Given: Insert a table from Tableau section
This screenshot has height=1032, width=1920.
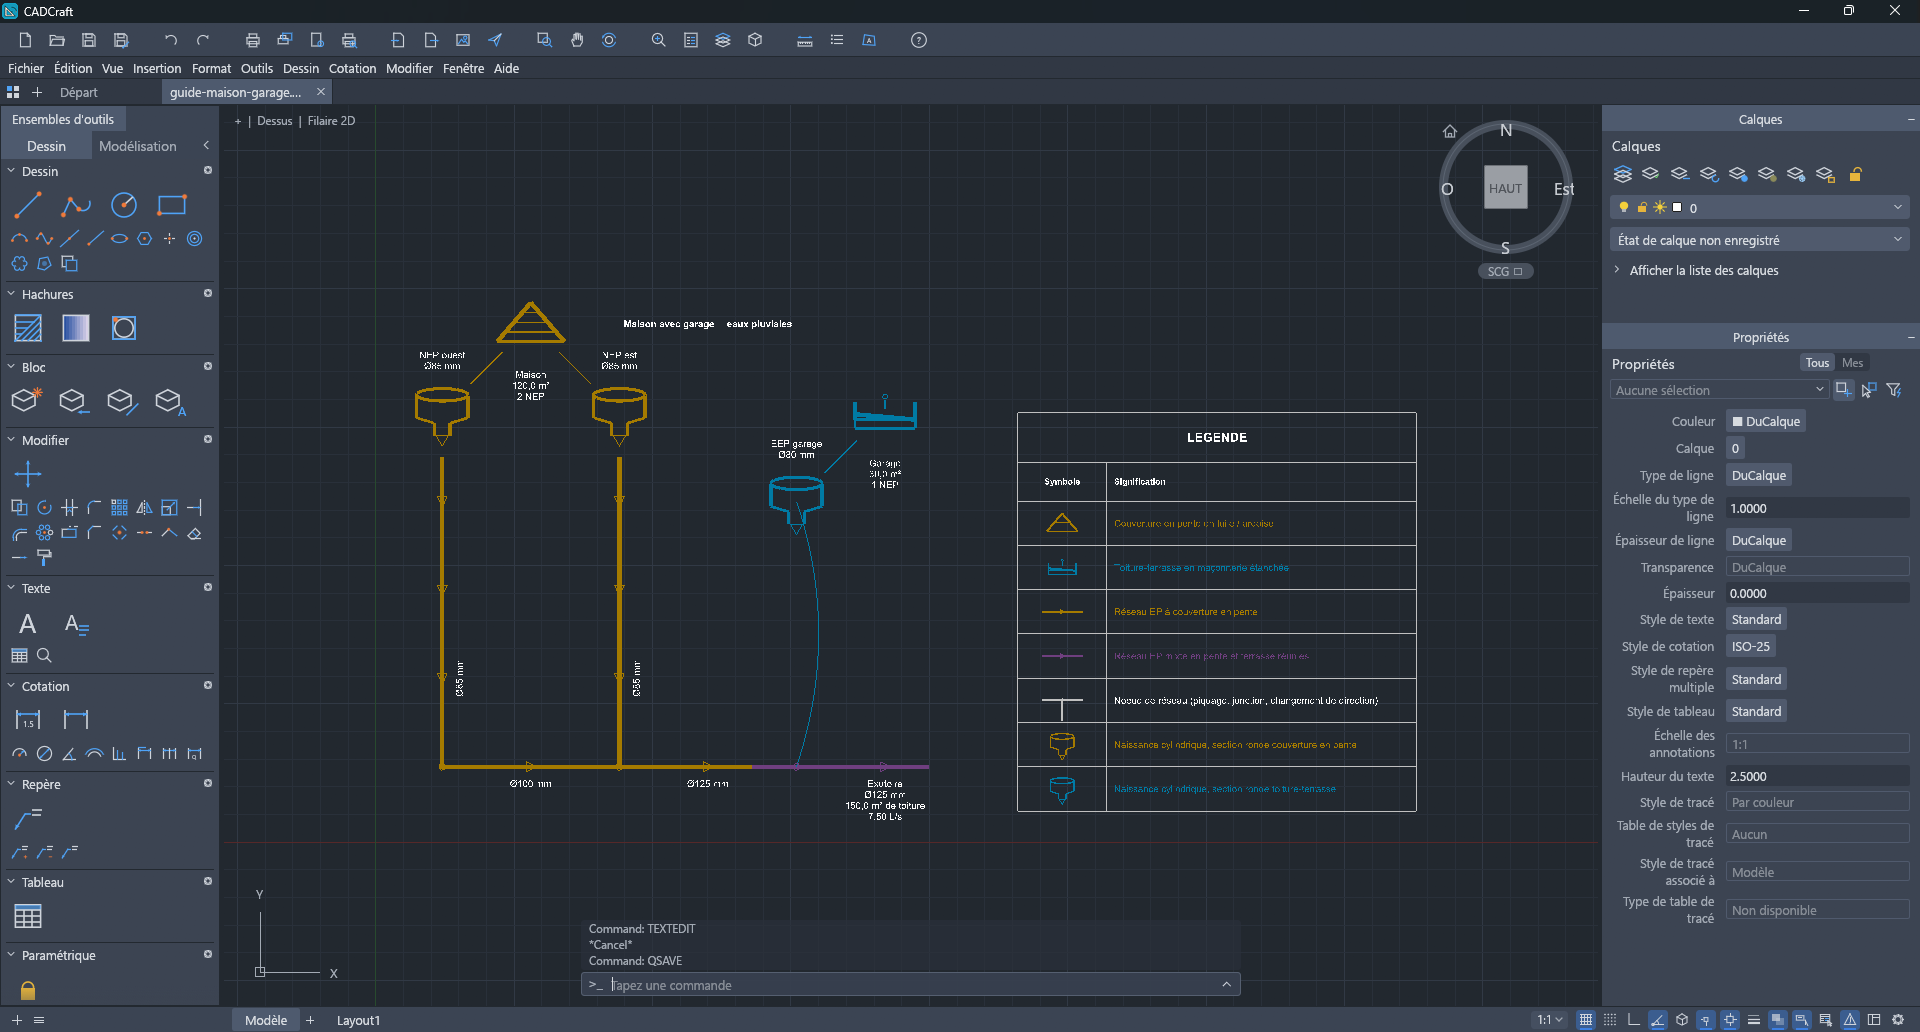Looking at the screenshot, I should (x=28, y=916).
